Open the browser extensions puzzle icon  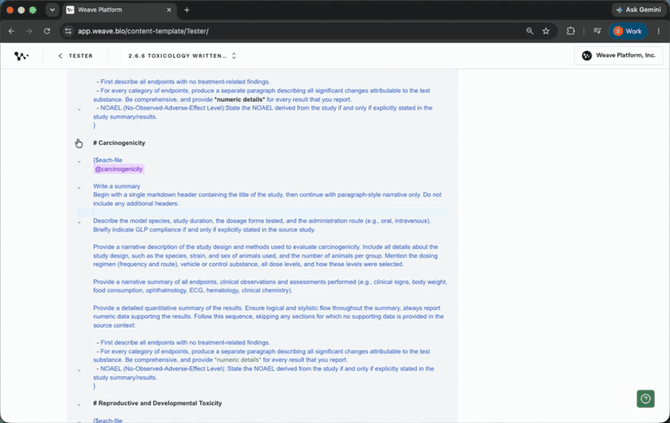570,31
